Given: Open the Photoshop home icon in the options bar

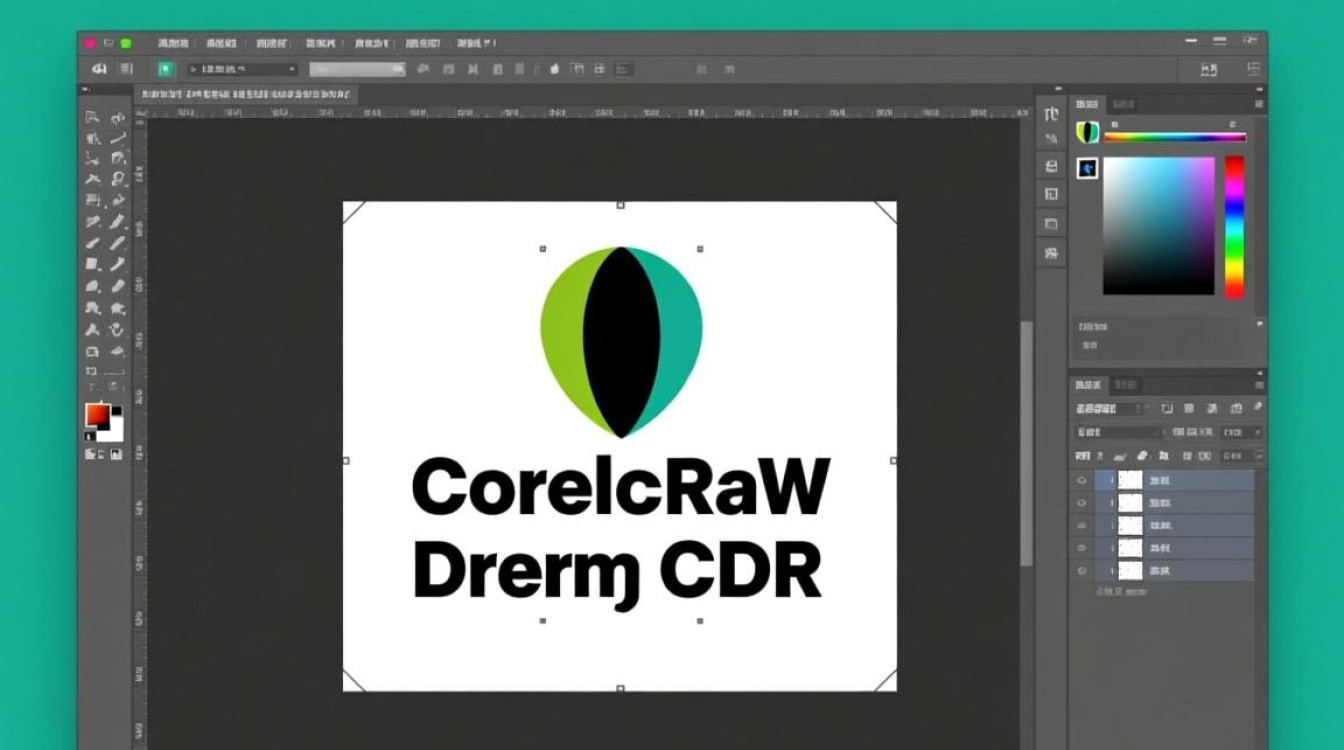Looking at the screenshot, I should [x=98, y=69].
